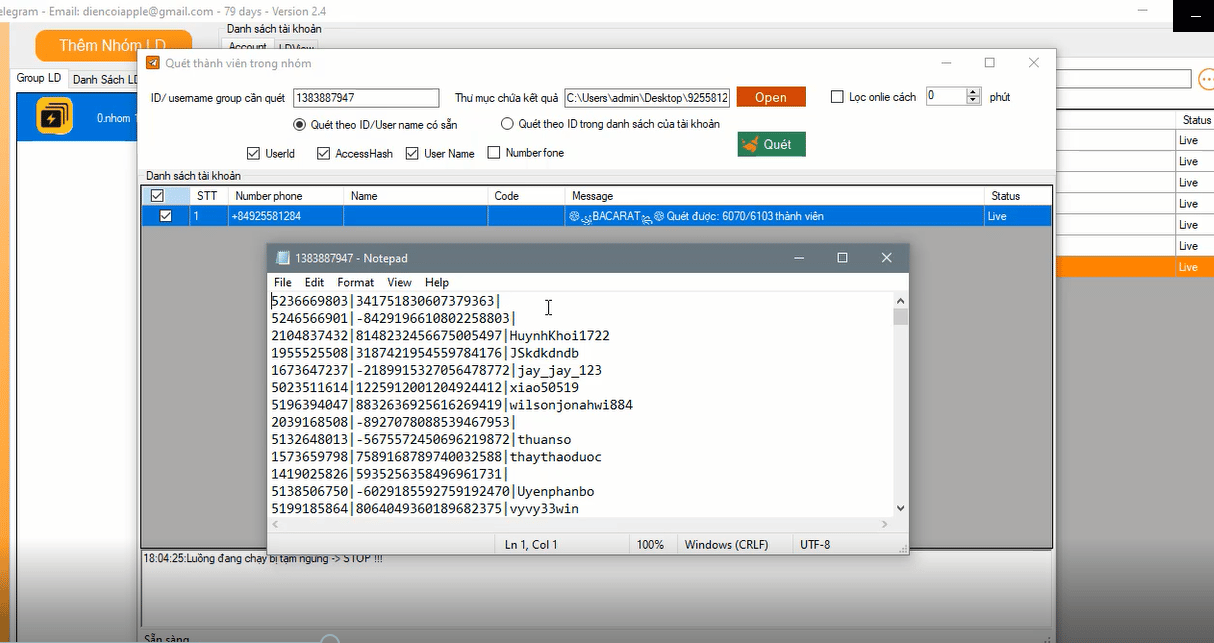The width and height of the screenshot is (1214, 643).
Task: Click the line ending with vyvy33win
Action: click(x=425, y=509)
